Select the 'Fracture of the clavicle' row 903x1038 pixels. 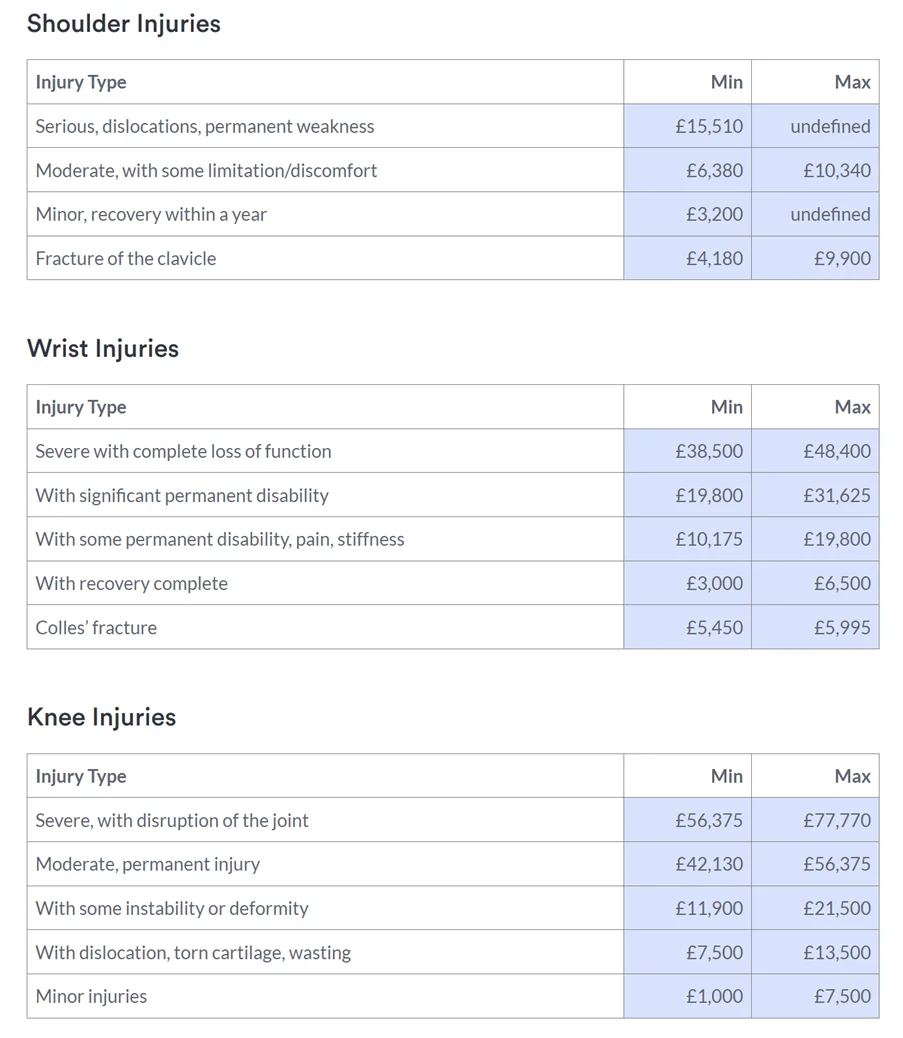click(x=126, y=259)
